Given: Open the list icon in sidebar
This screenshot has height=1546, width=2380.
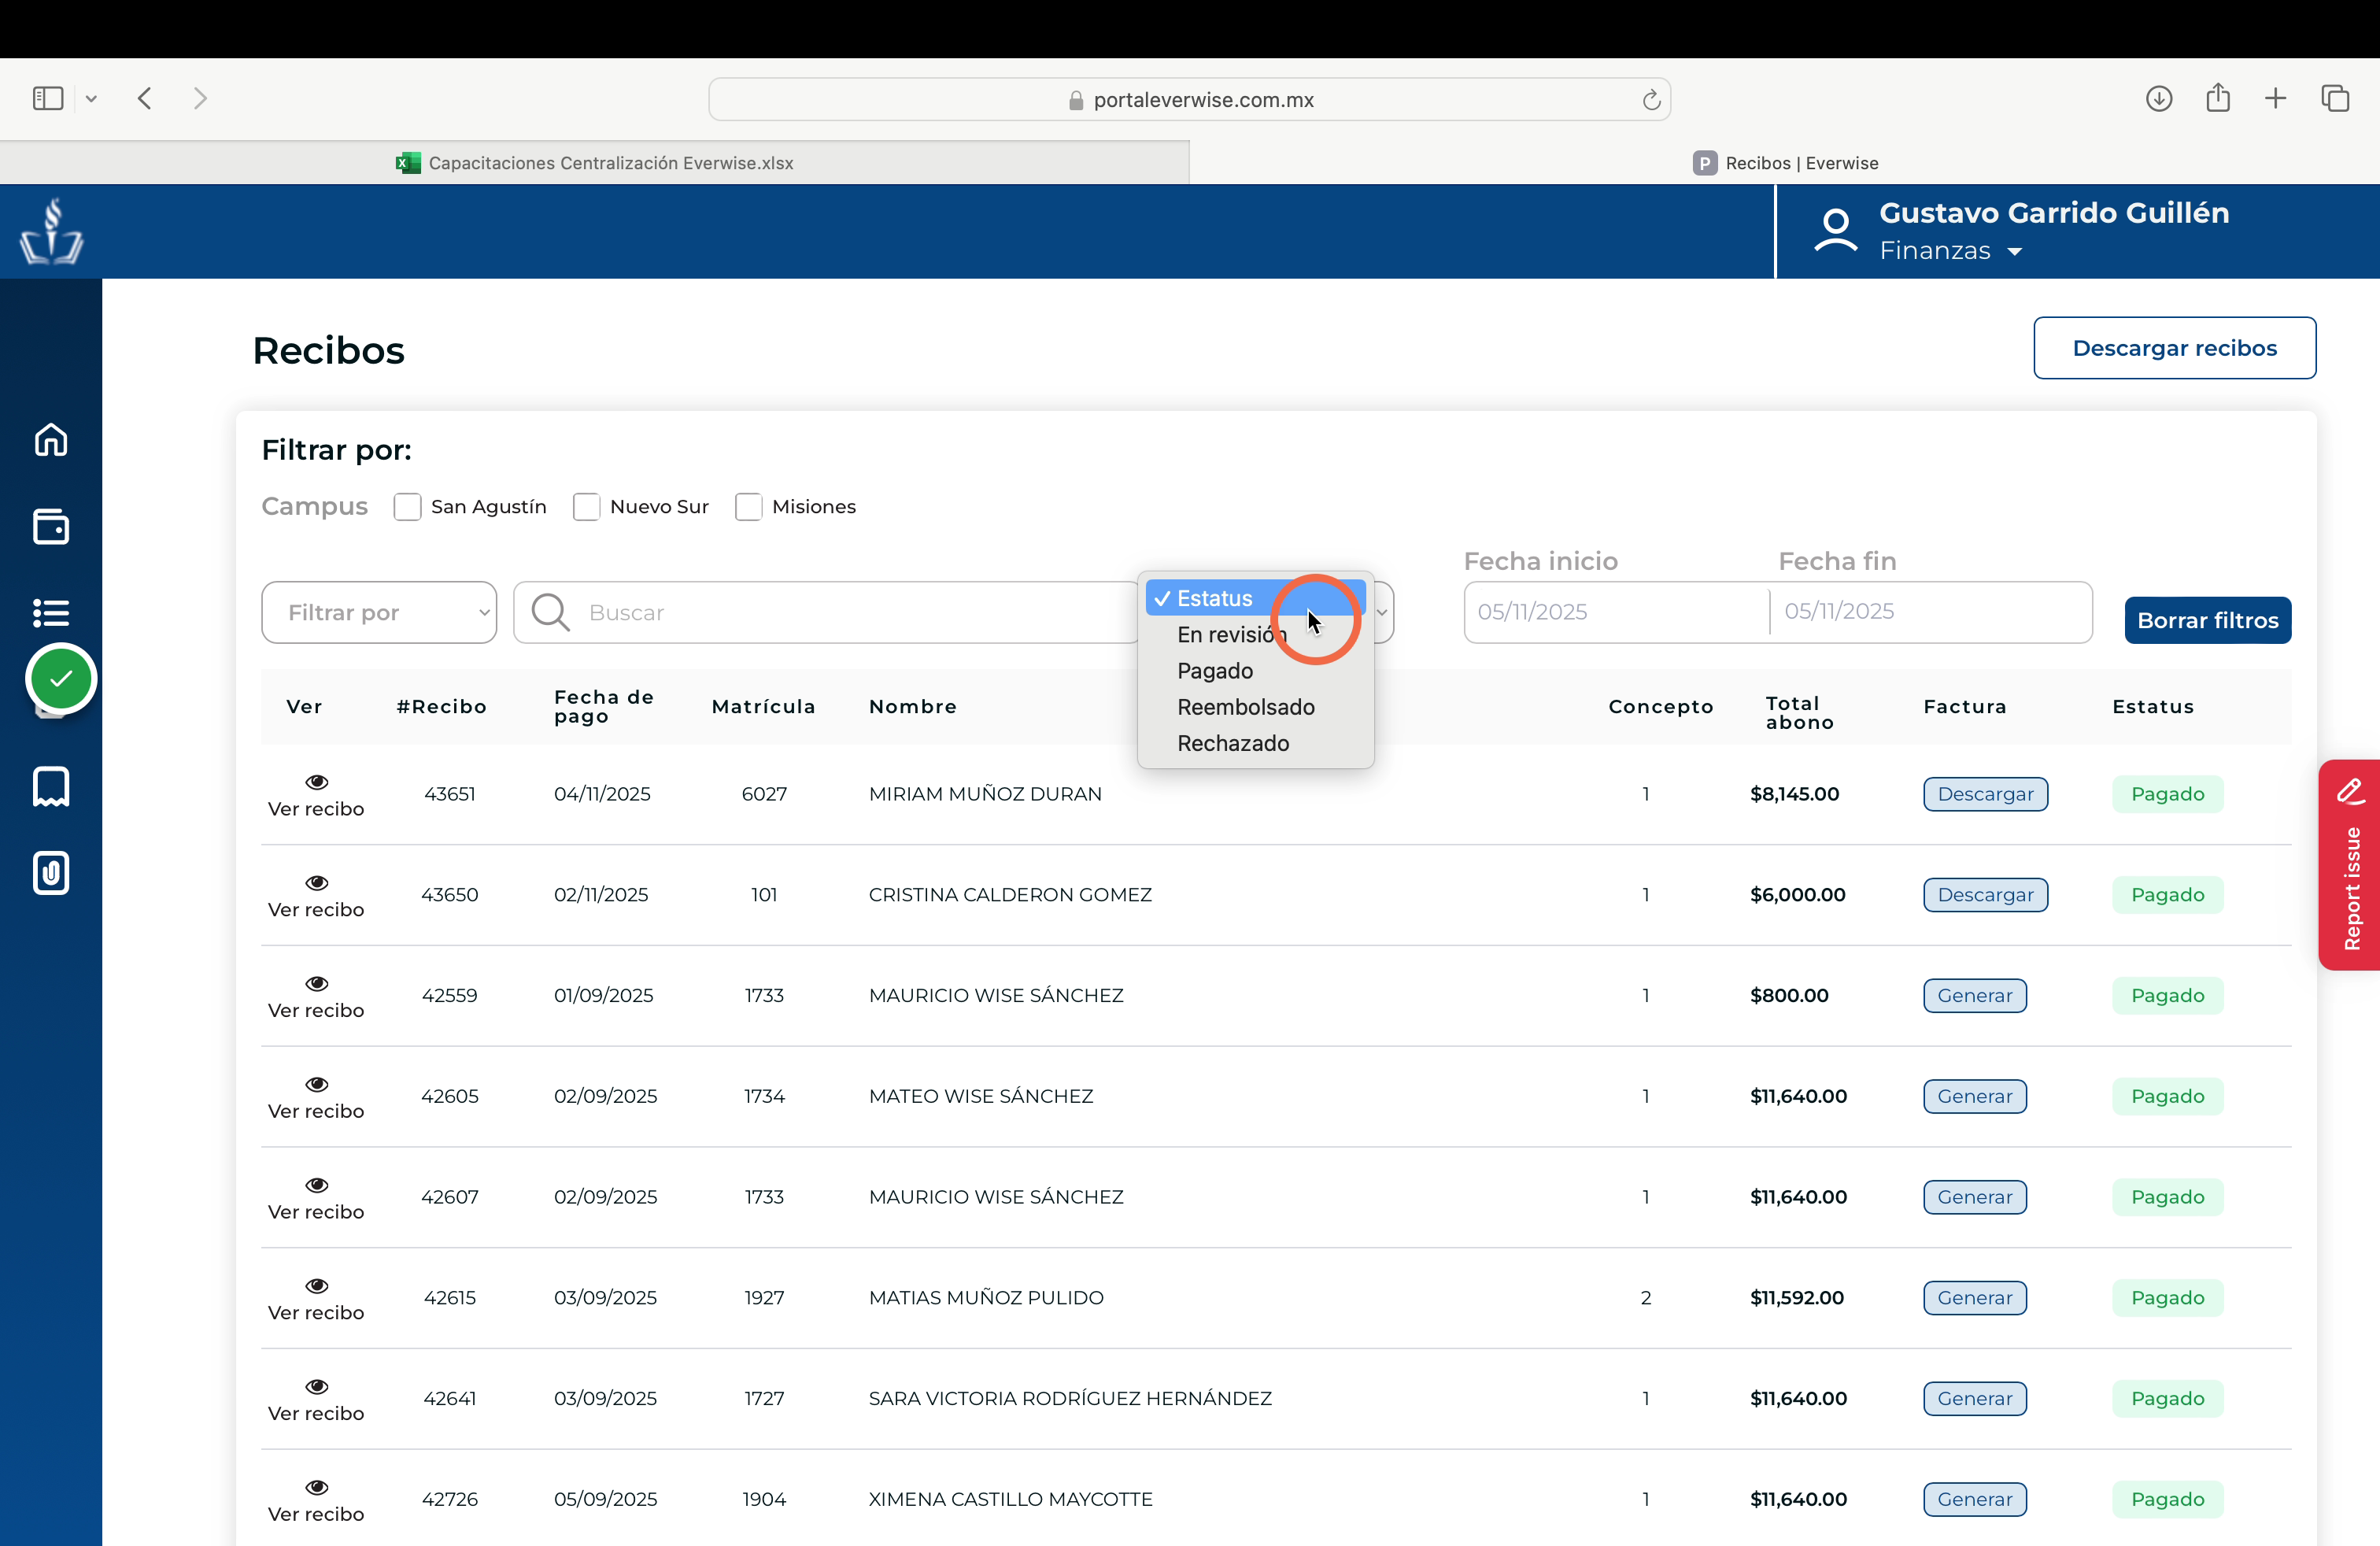Looking at the screenshot, I should point(51,612).
